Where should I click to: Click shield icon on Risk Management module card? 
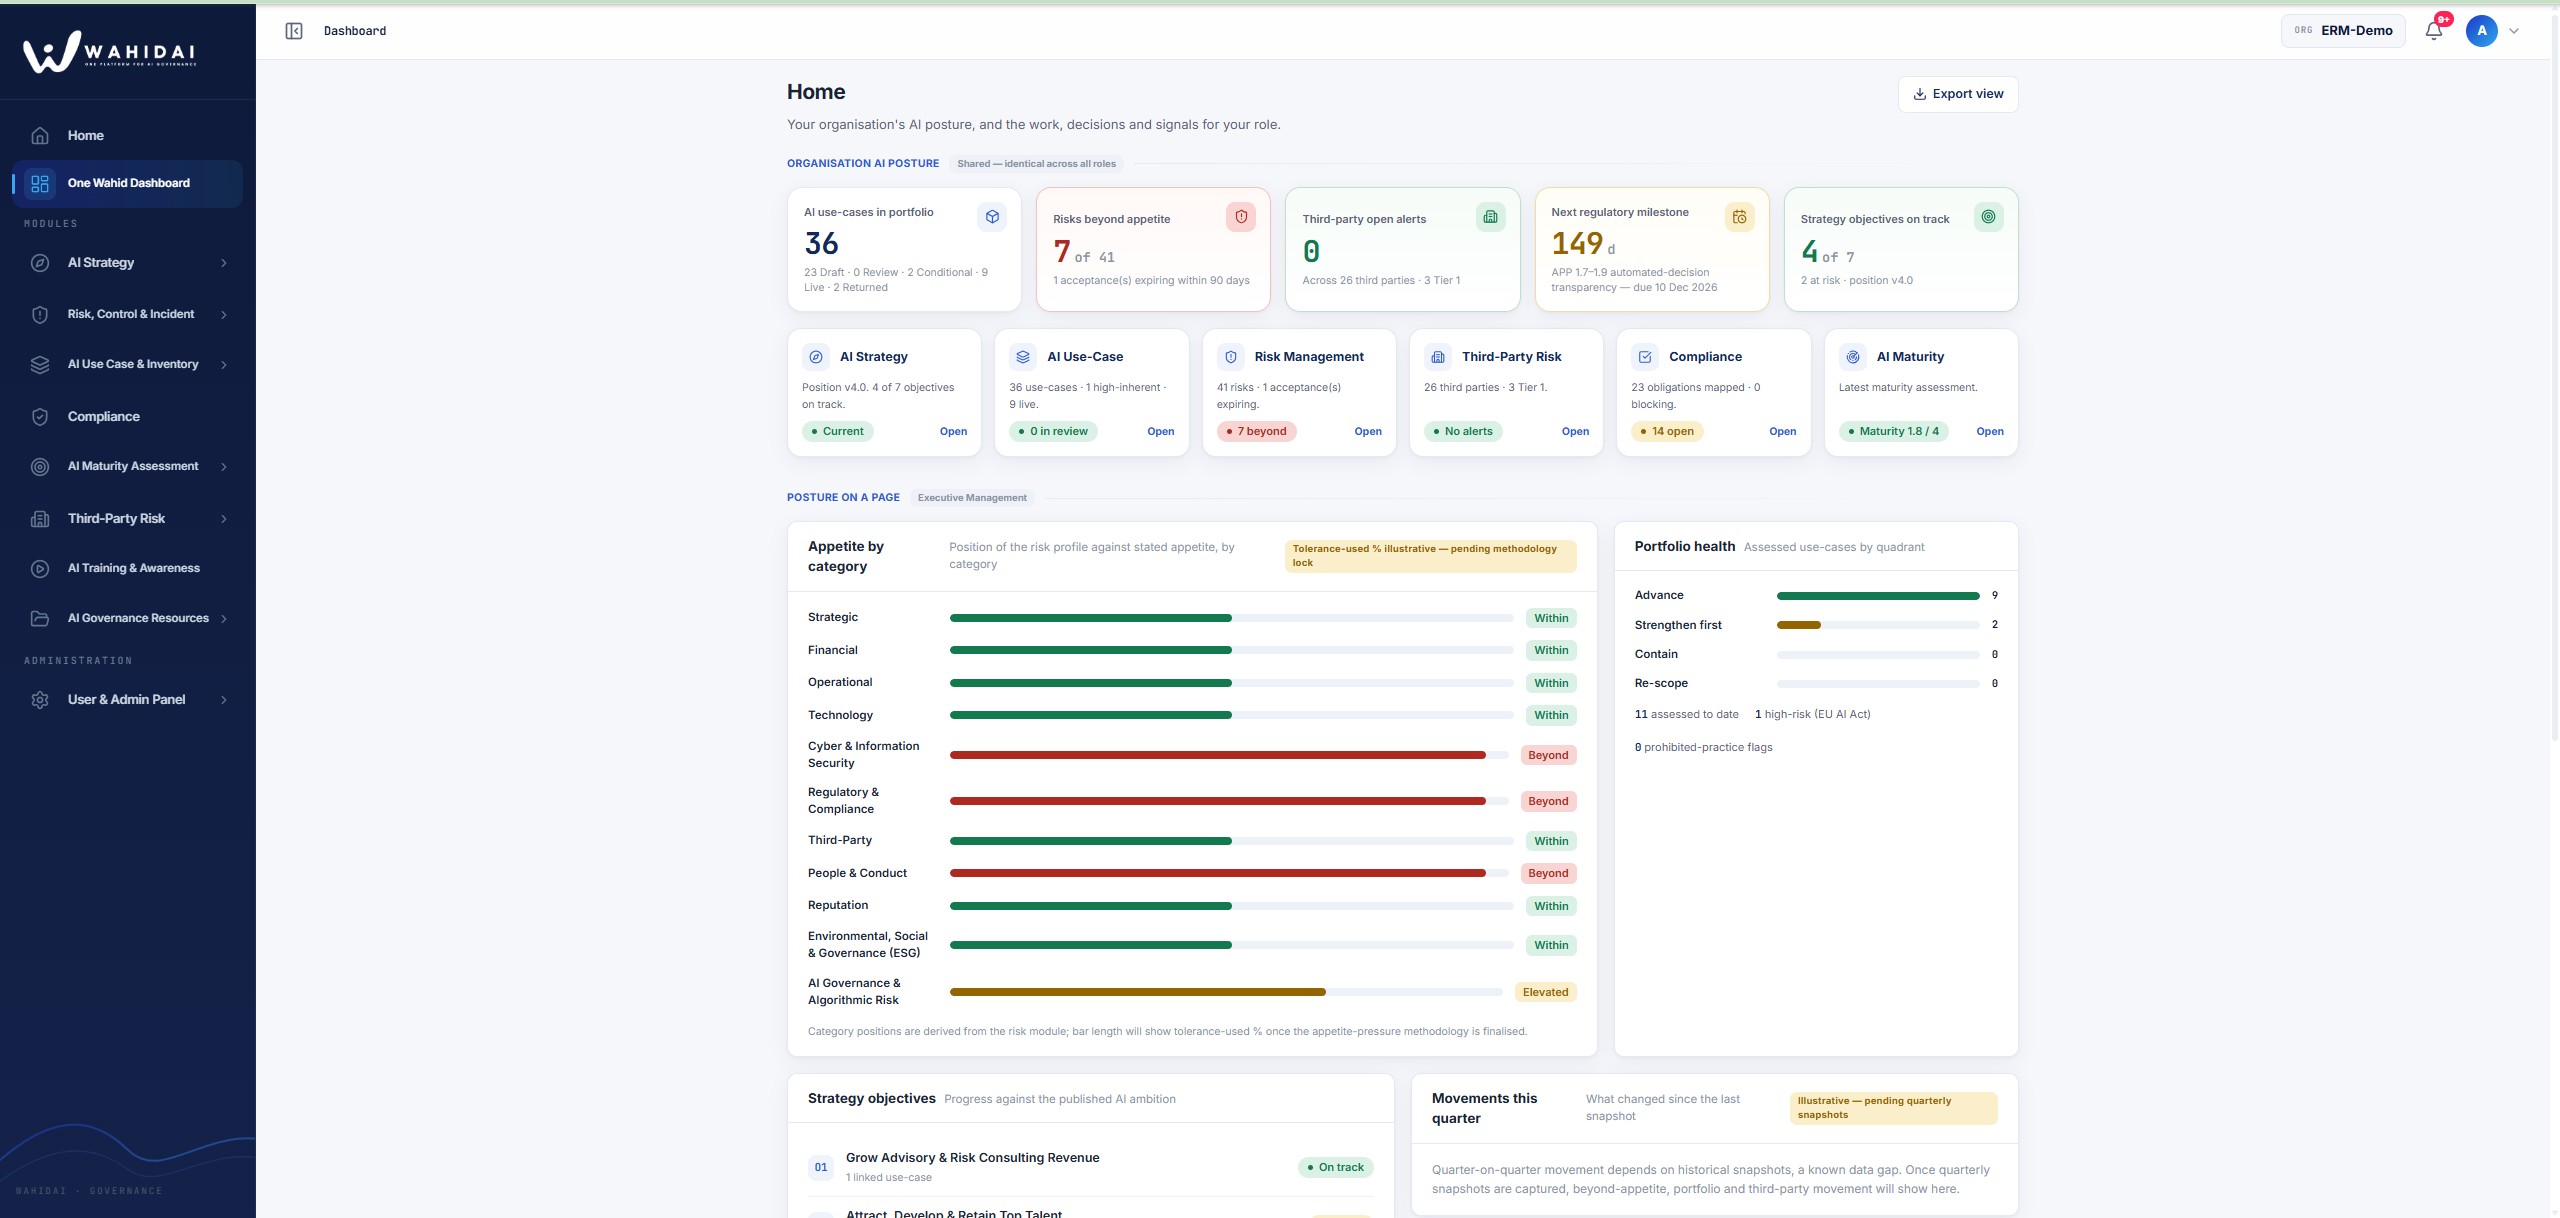(x=1231, y=357)
